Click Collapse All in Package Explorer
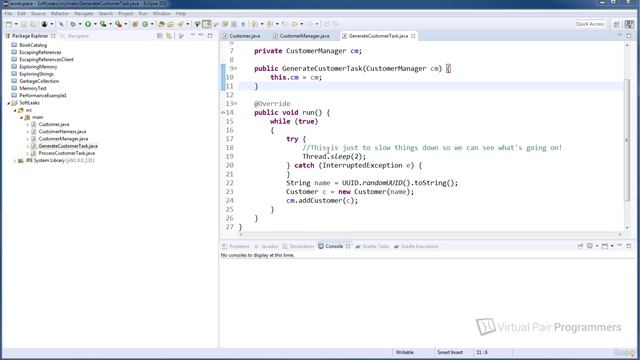640x360 pixels. (160, 36)
